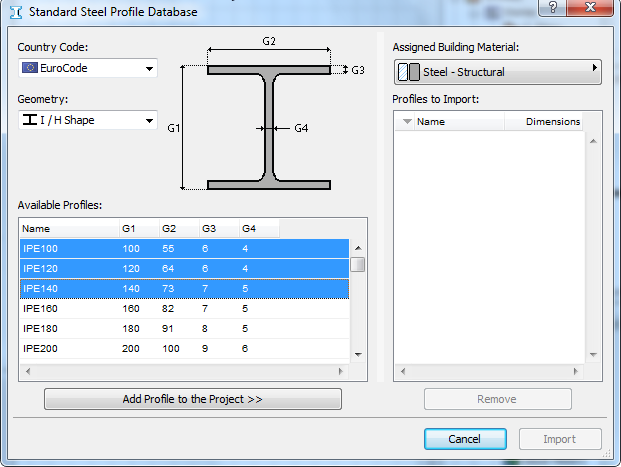Click the EuroCode EU flag icon
Screen dimensions: 621x467
point(30,68)
